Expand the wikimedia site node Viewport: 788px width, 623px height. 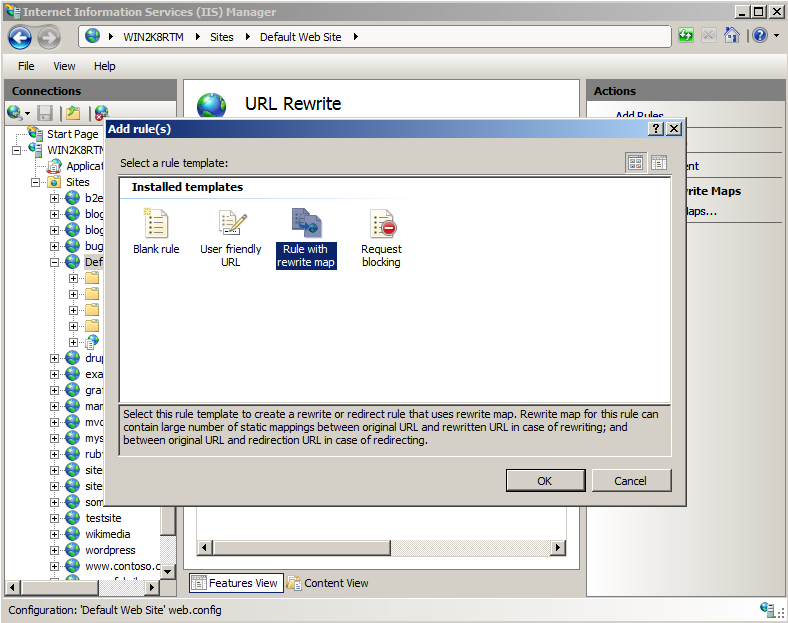[x=54, y=535]
